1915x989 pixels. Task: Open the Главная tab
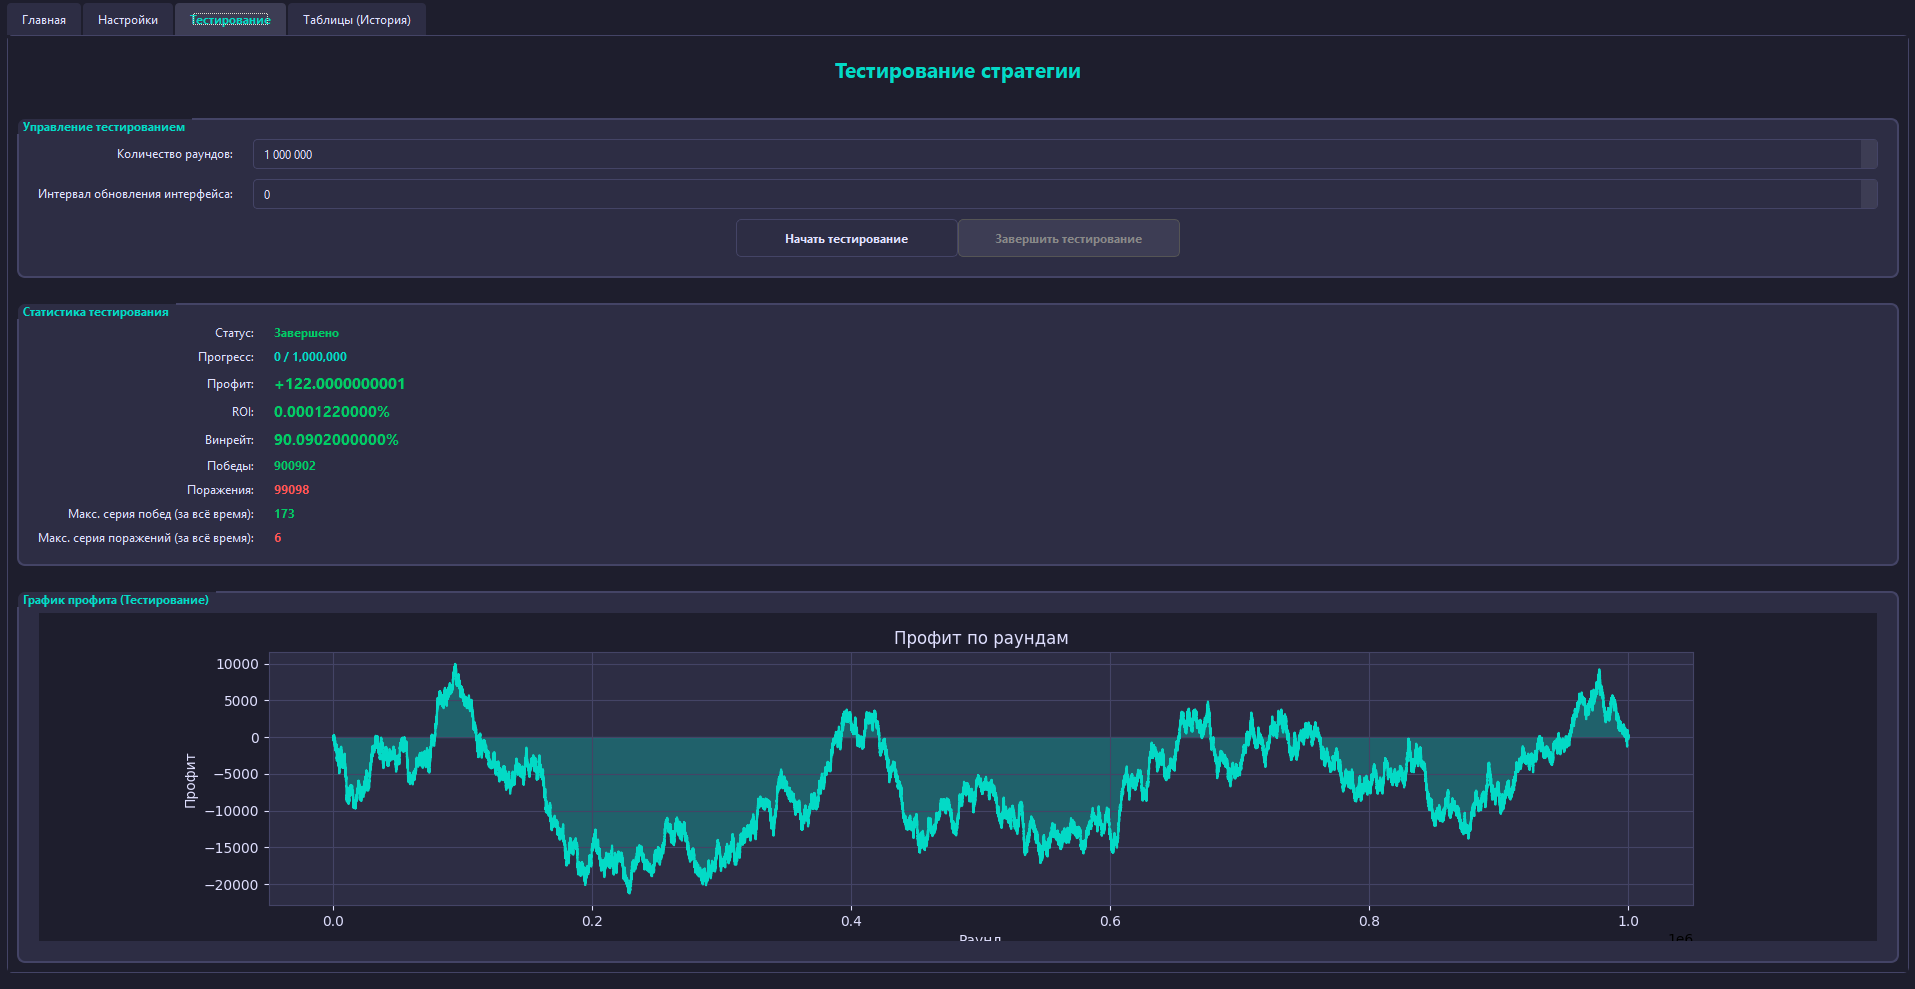[x=44, y=20]
